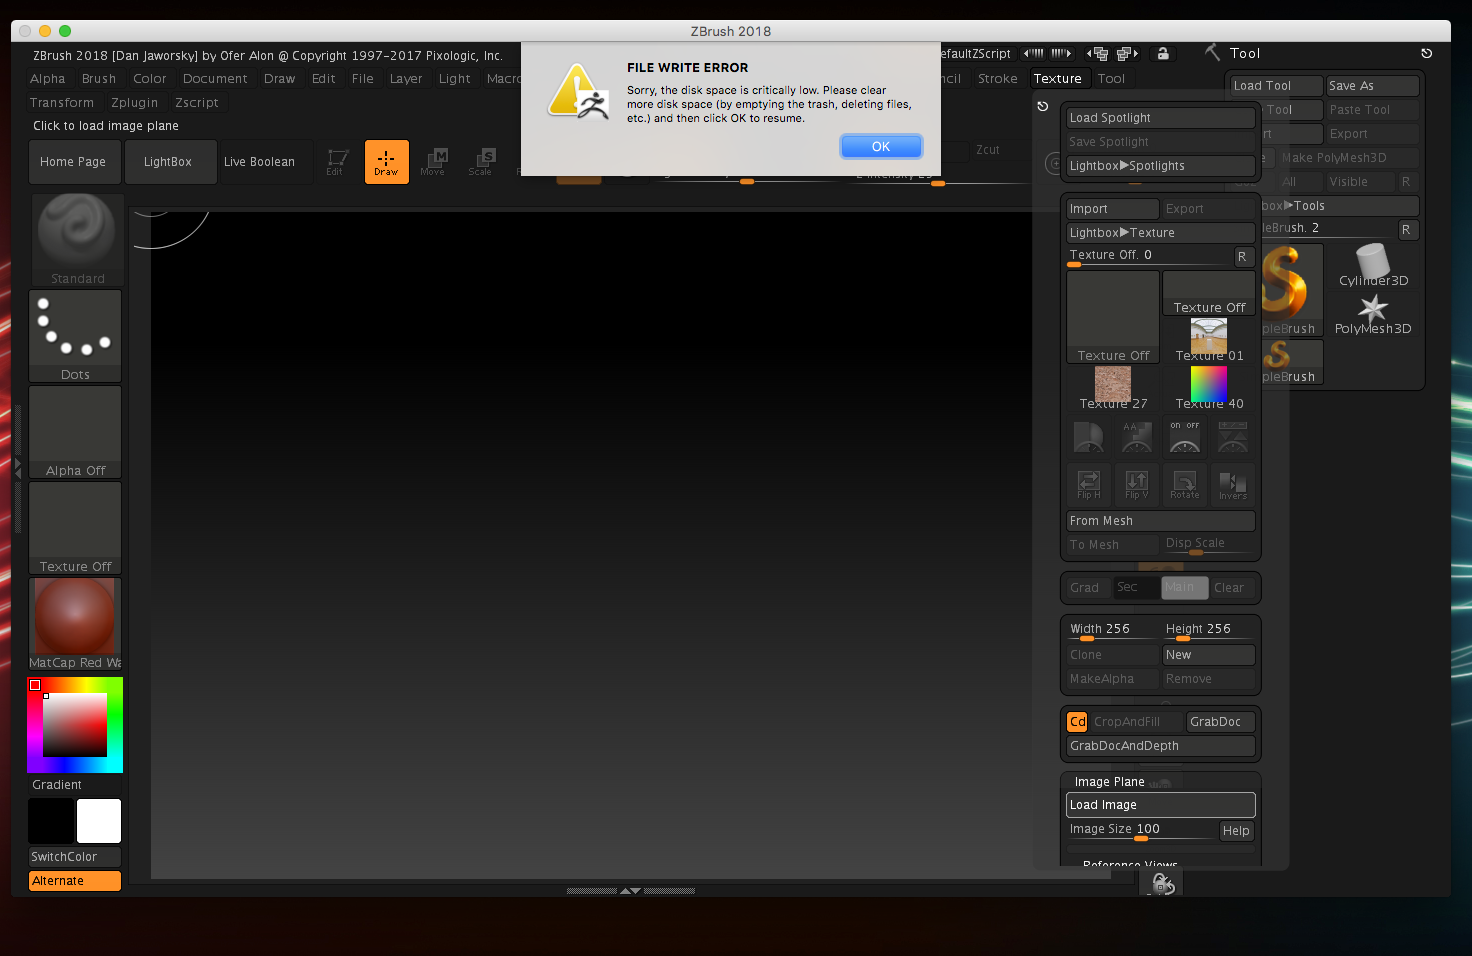Open Lightbox Texture
Image resolution: width=1472 pixels, height=956 pixels.
1160,233
